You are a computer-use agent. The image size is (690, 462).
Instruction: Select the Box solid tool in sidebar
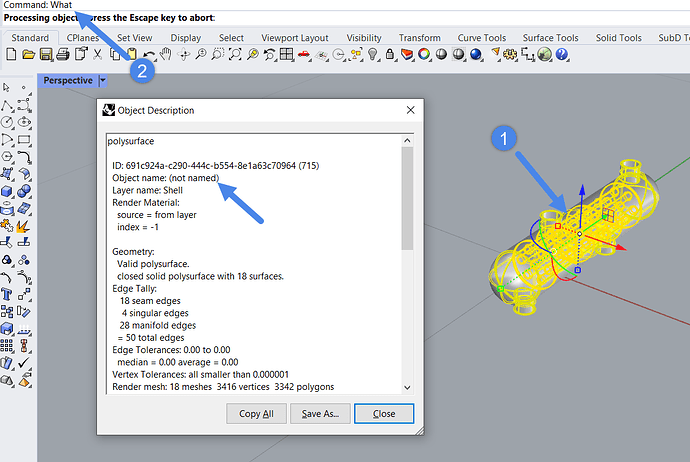click(x=9, y=191)
